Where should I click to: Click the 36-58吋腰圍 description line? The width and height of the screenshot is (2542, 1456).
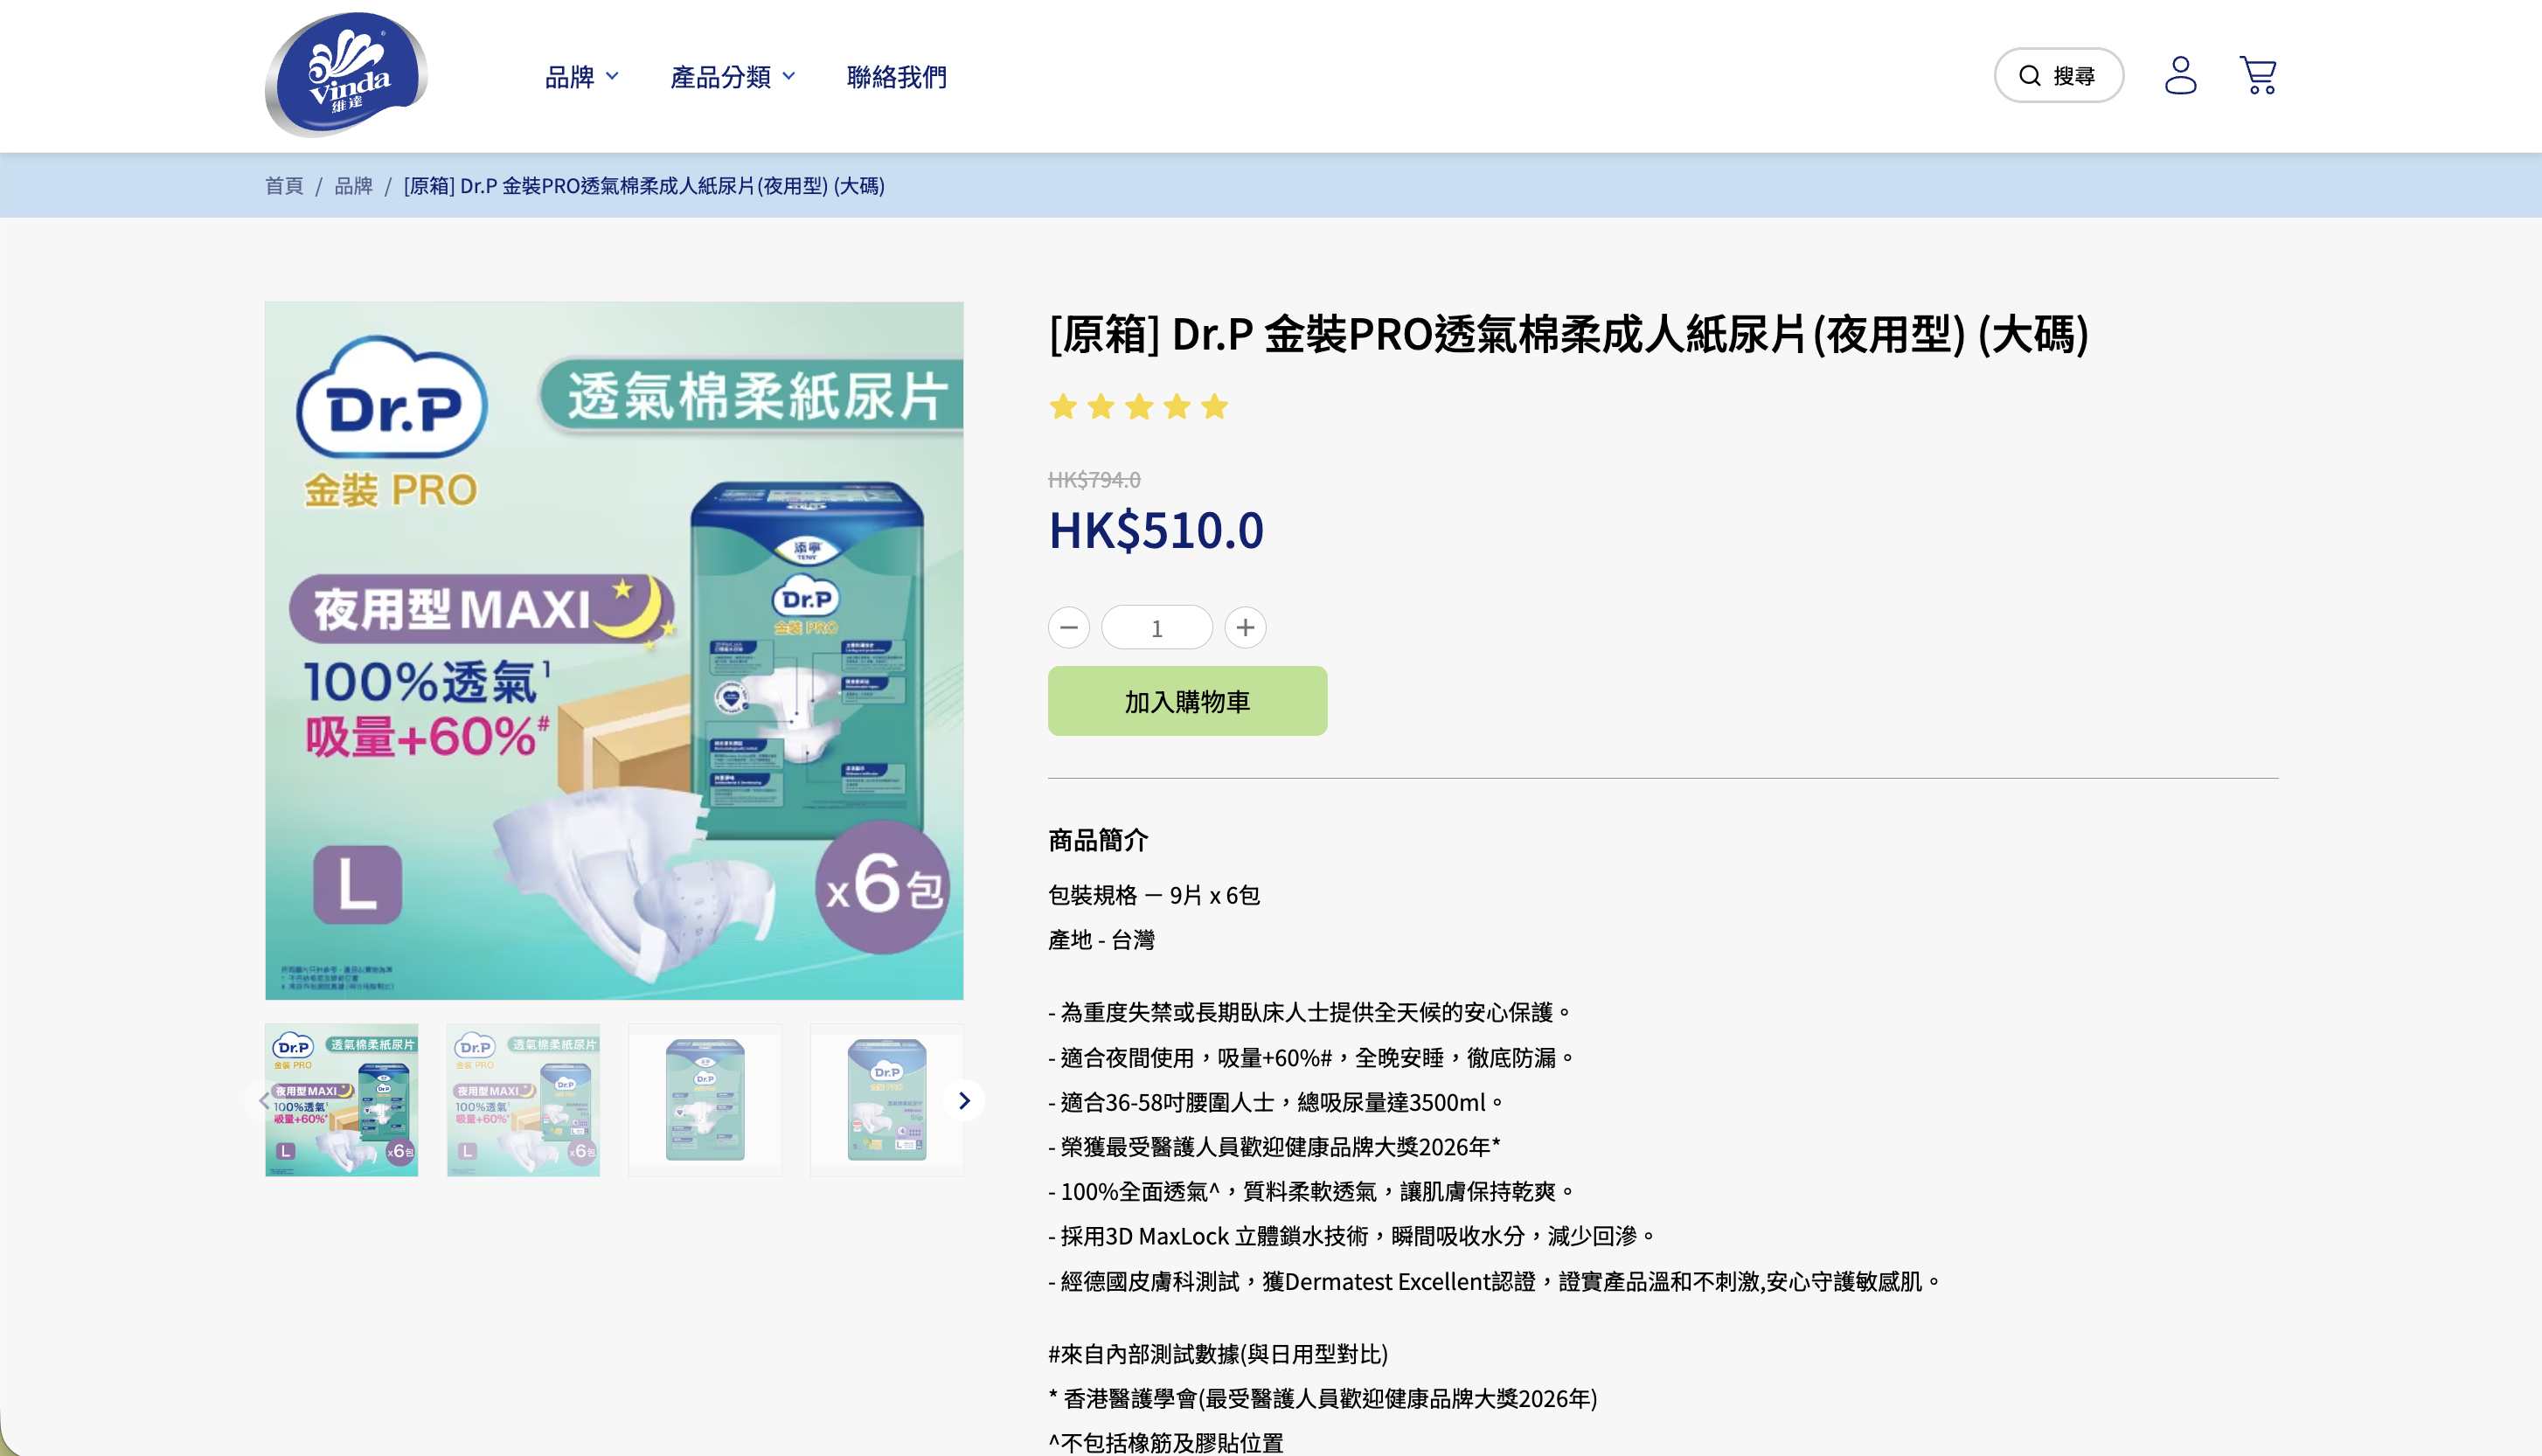coord(1275,1102)
